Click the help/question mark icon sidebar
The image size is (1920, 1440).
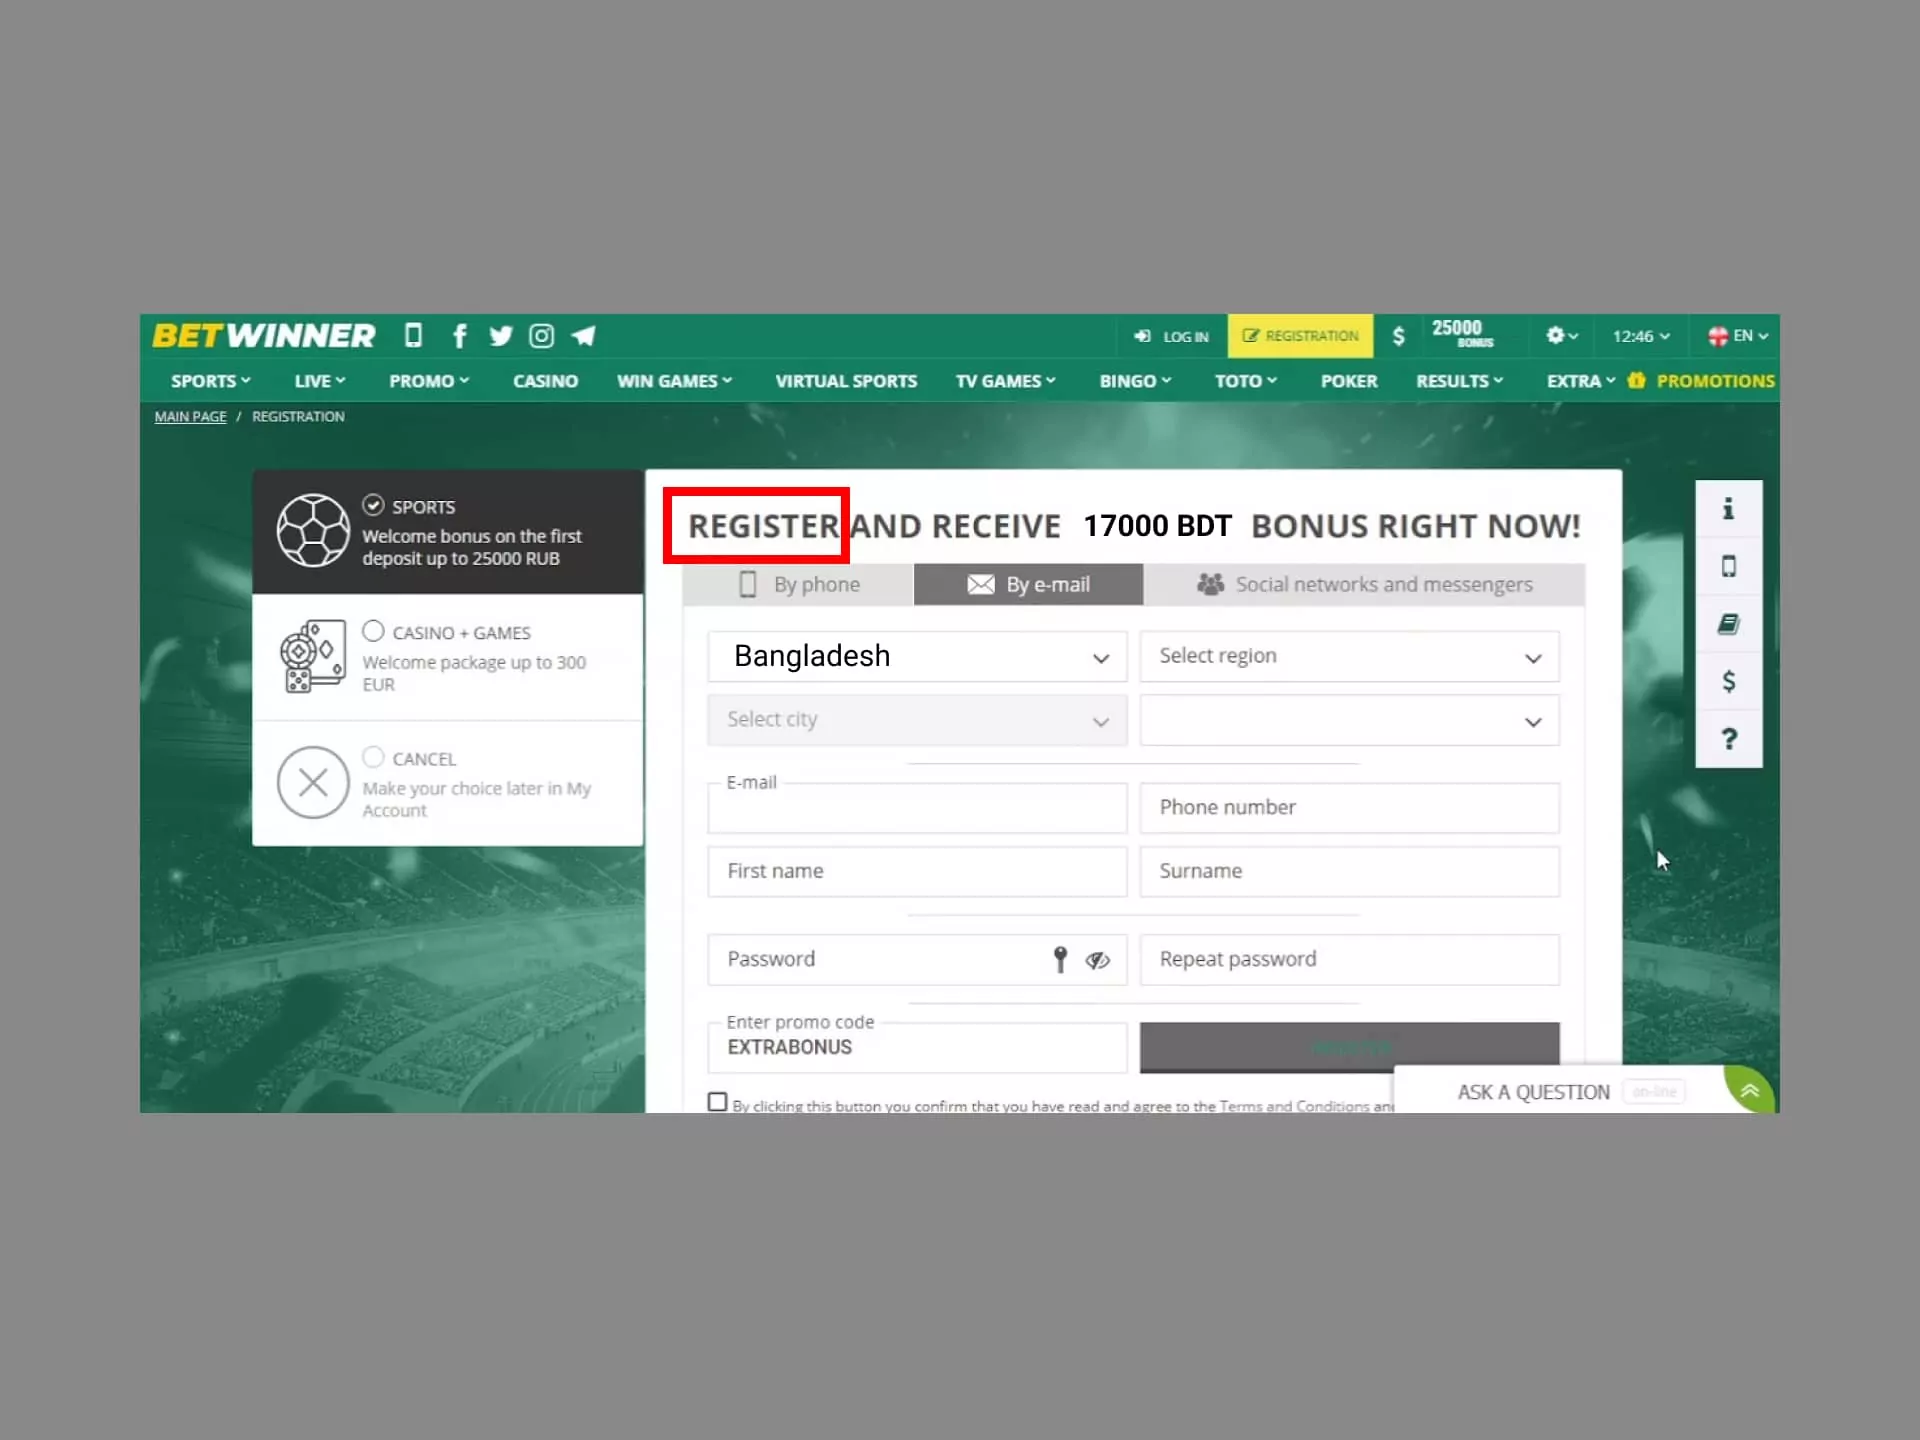[x=1728, y=740]
